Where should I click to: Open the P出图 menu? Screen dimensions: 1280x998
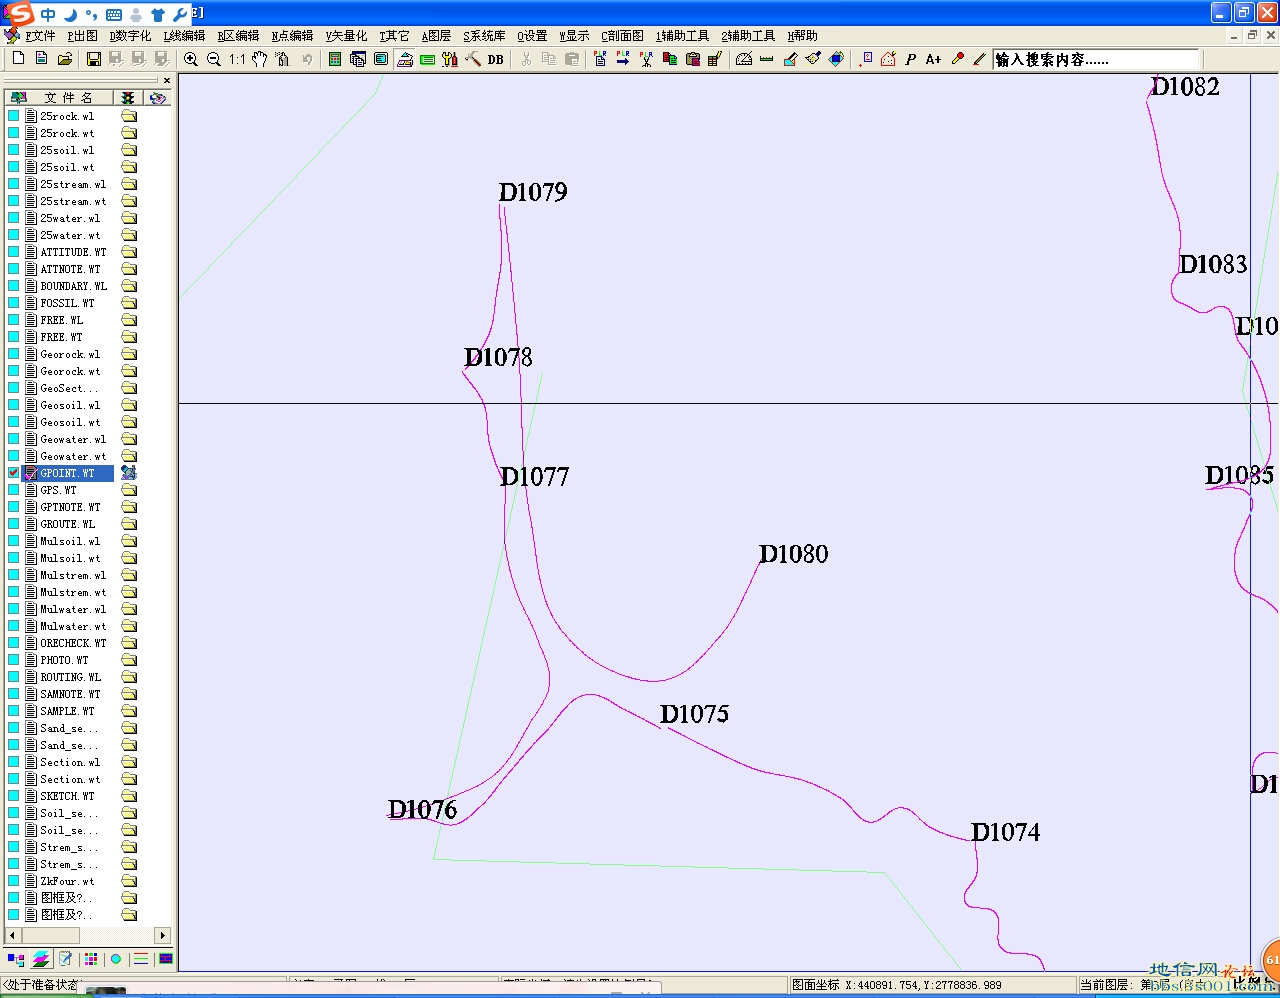(x=83, y=36)
